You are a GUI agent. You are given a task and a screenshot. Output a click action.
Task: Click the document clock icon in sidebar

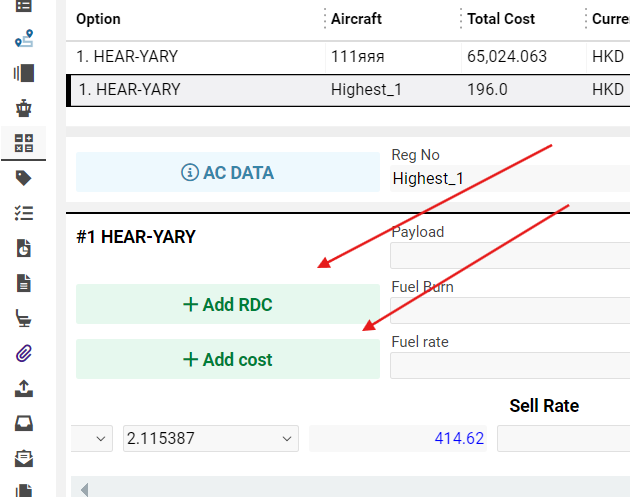pos(24,248)
